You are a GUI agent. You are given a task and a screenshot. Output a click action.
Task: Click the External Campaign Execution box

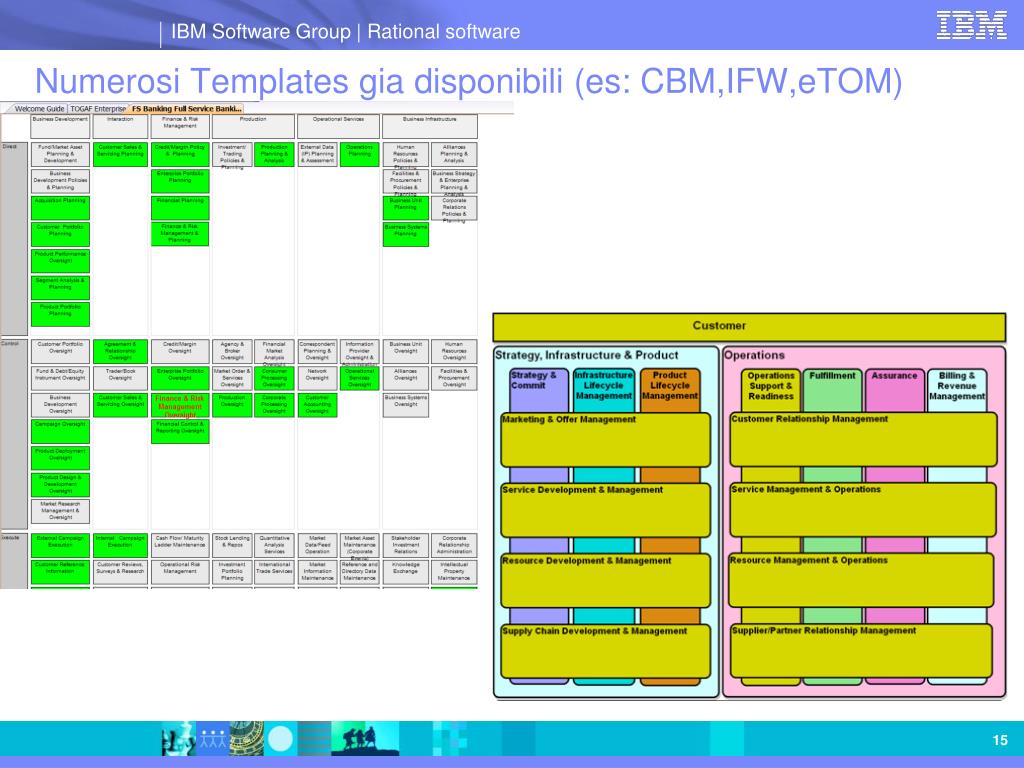pyautogui.click(x=60, y=545)
